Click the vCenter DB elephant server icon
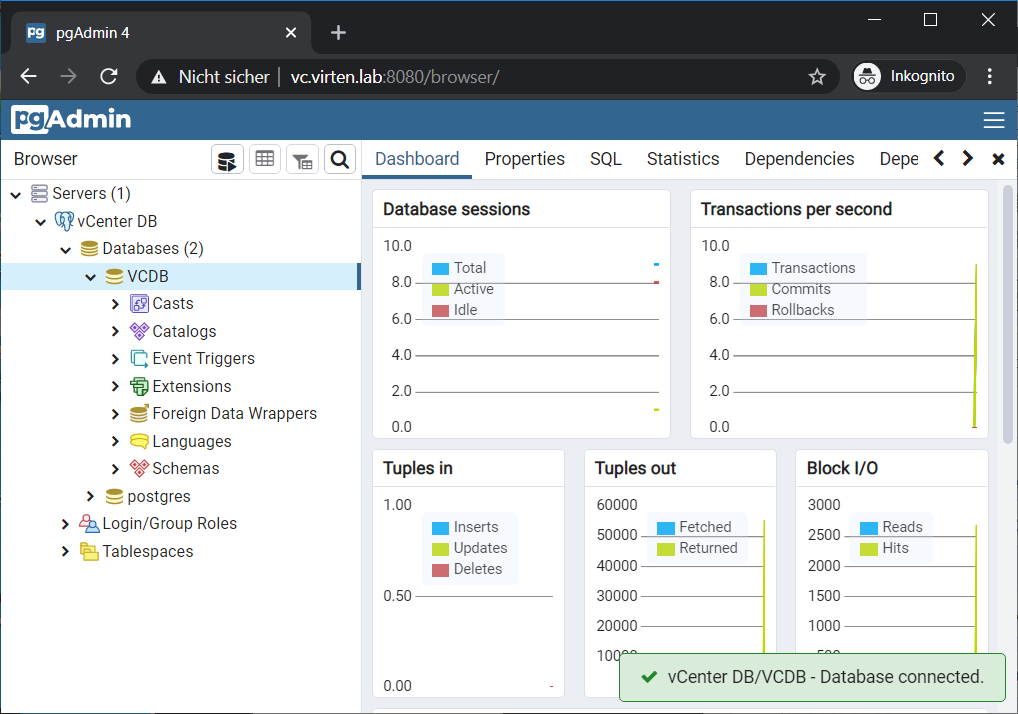 [64, 221]
